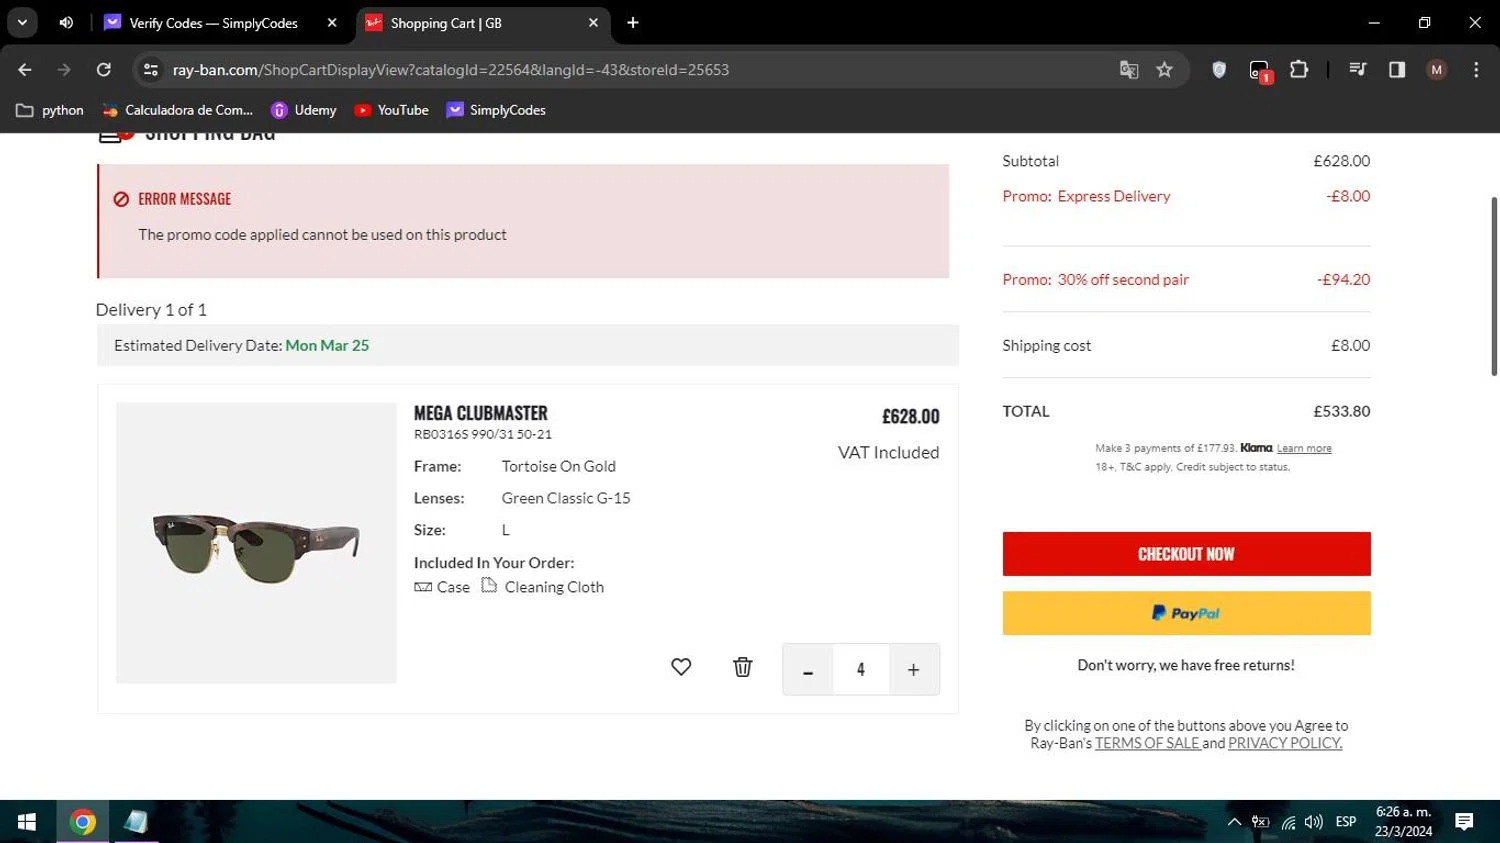
Task: Open the taskbar clock 6:26 a. m.
Action: (1403, 822)
